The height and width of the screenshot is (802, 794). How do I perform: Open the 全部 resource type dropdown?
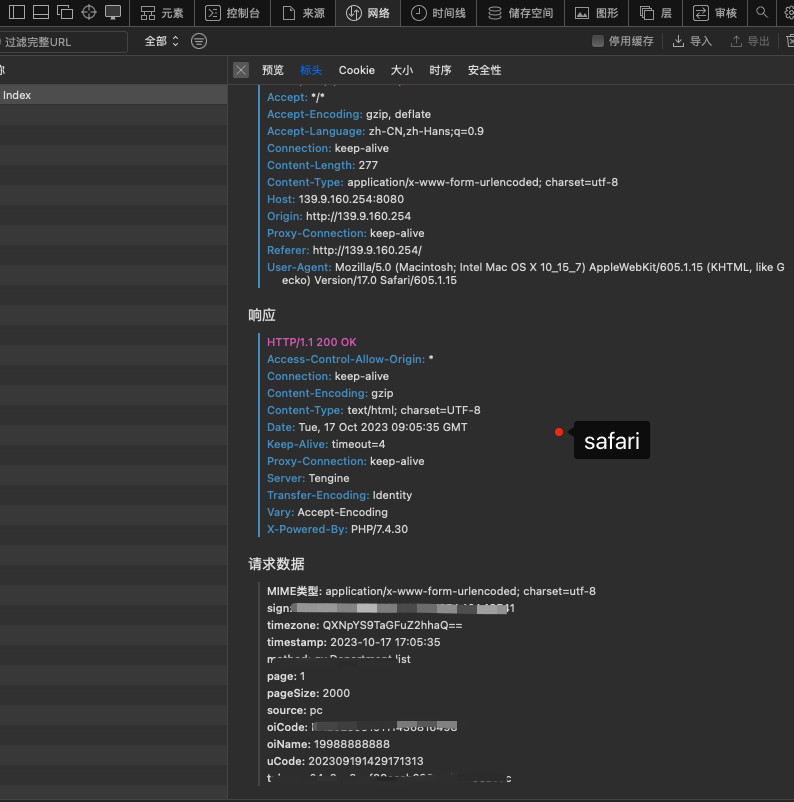pos(162,41)
